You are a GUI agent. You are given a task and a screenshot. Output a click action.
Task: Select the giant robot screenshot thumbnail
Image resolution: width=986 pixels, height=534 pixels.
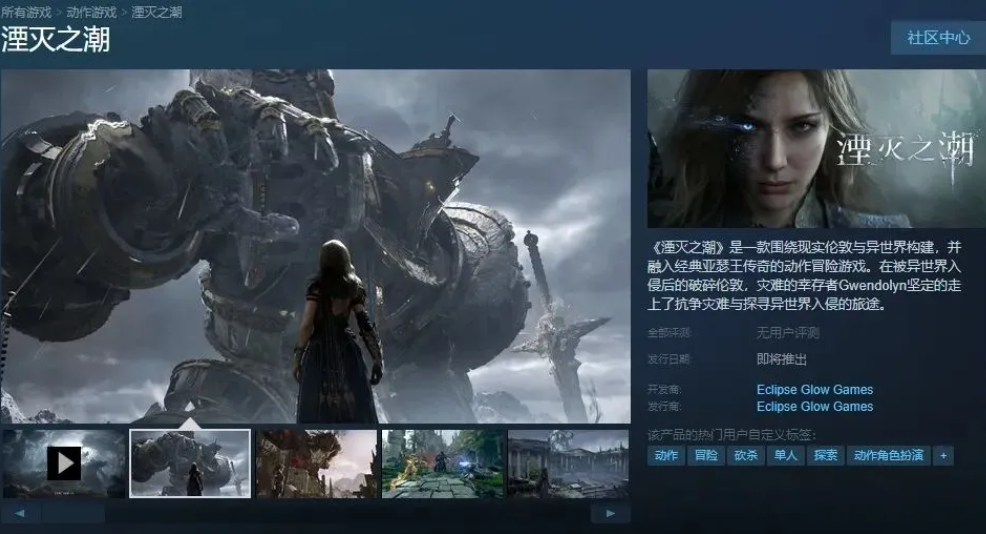tap(190, 464)
